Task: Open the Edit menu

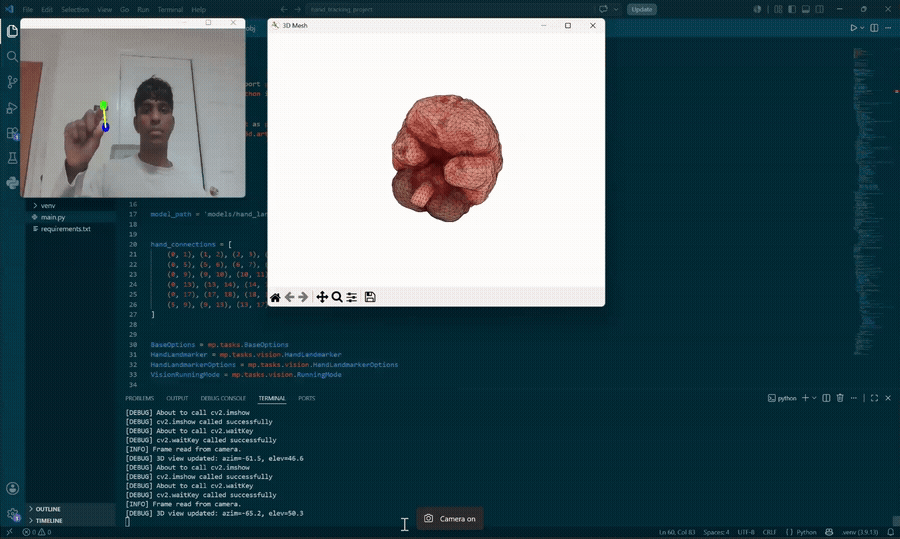Action: coord(47,10)
